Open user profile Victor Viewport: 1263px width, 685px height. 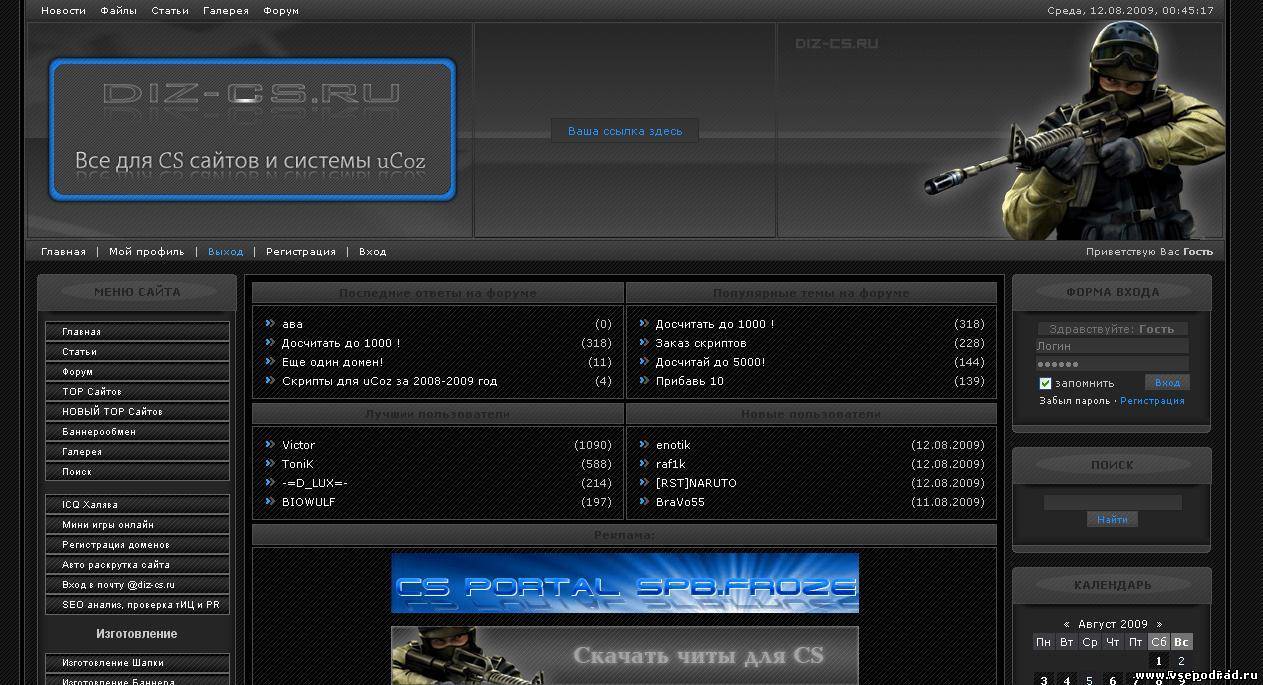click(298, 445)
